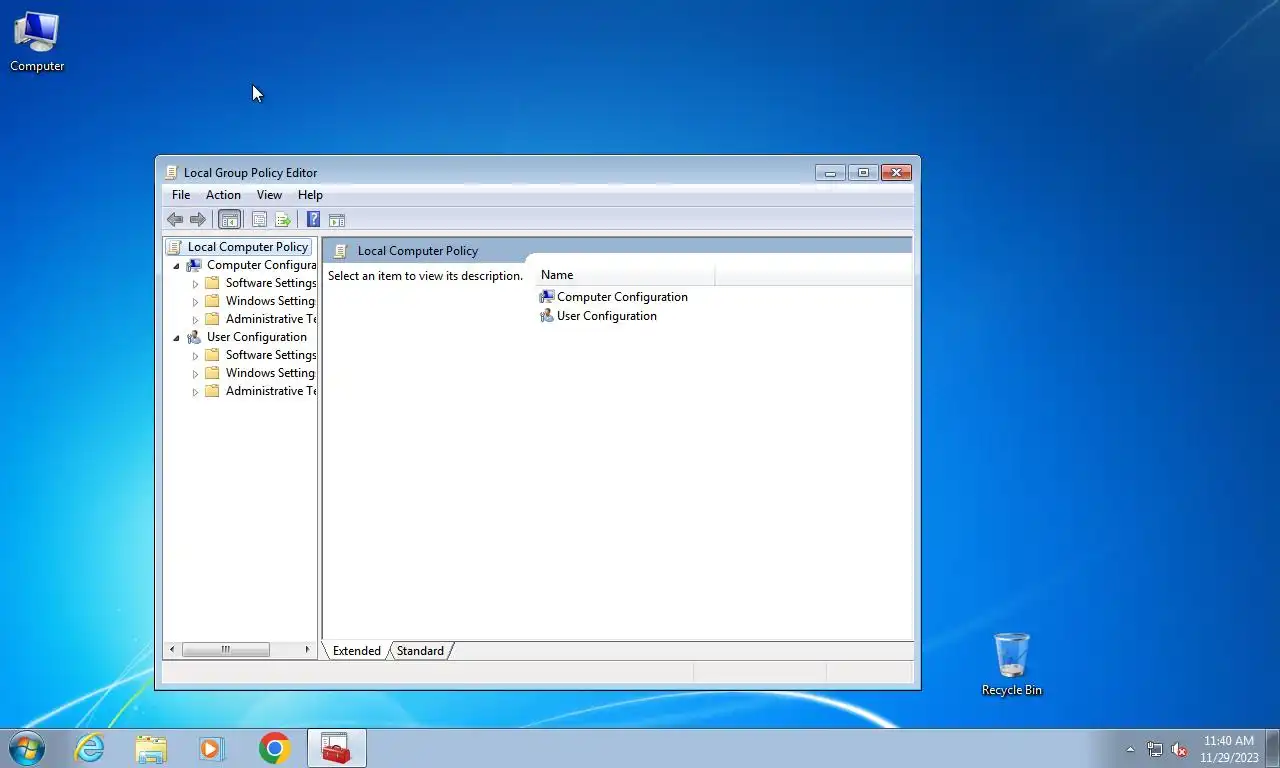Switch to the Standard tab
This screenshot has height=768, width=1280.
pos(420,651)
